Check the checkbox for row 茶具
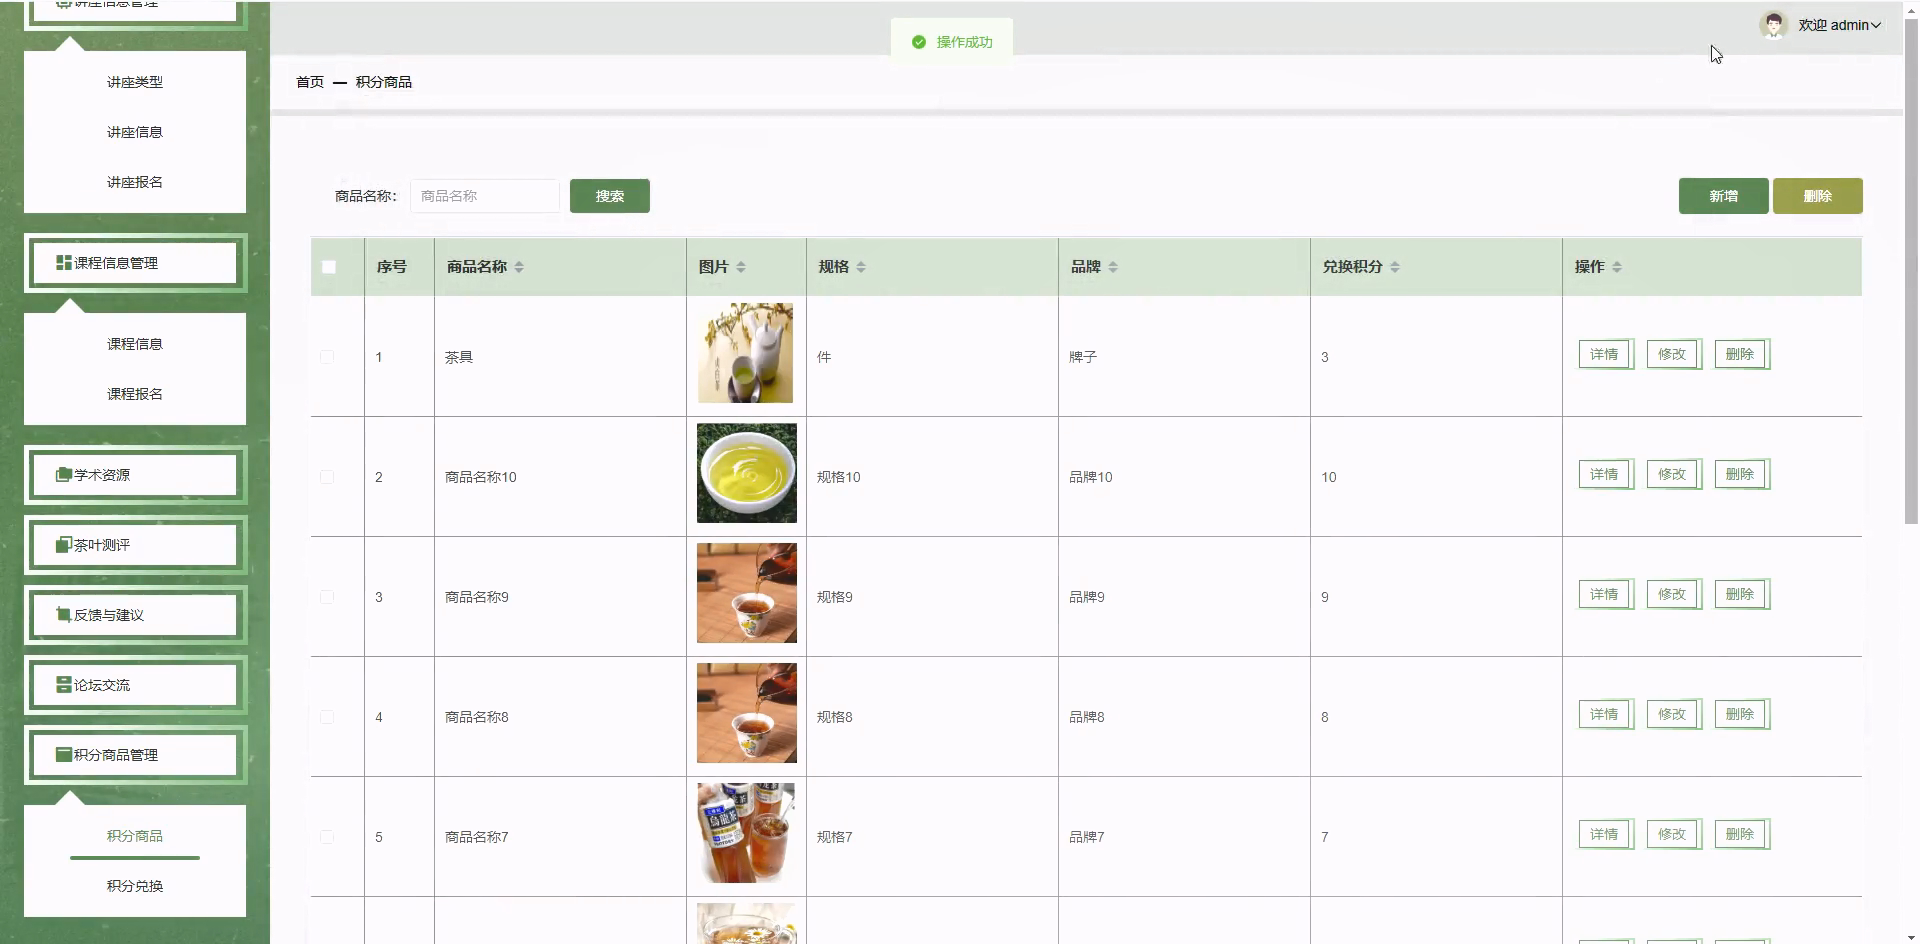1920x944 pixels. (327, 357)
